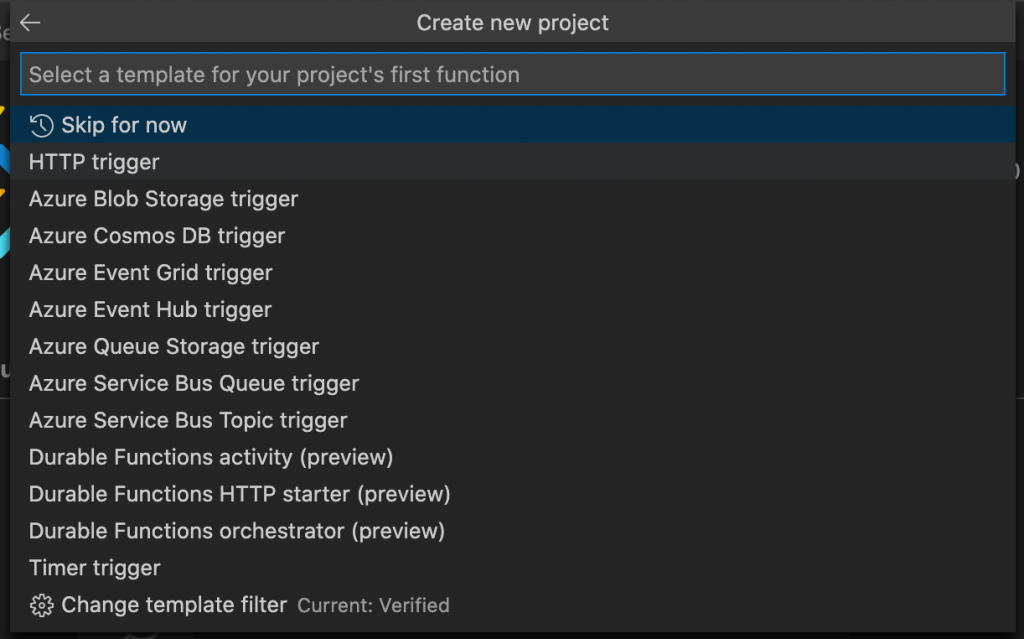Select Azure Blob Storage trigger
The width and height of the screenshot is (1024, 639).
pos(163,199)
